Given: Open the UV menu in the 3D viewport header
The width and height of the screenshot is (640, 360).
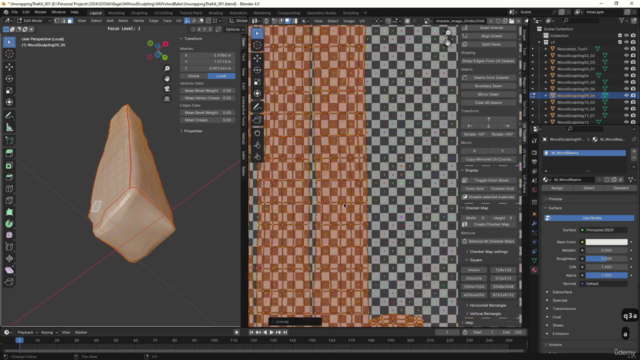Looking at the screenshot, I should (x=178, y=20).
